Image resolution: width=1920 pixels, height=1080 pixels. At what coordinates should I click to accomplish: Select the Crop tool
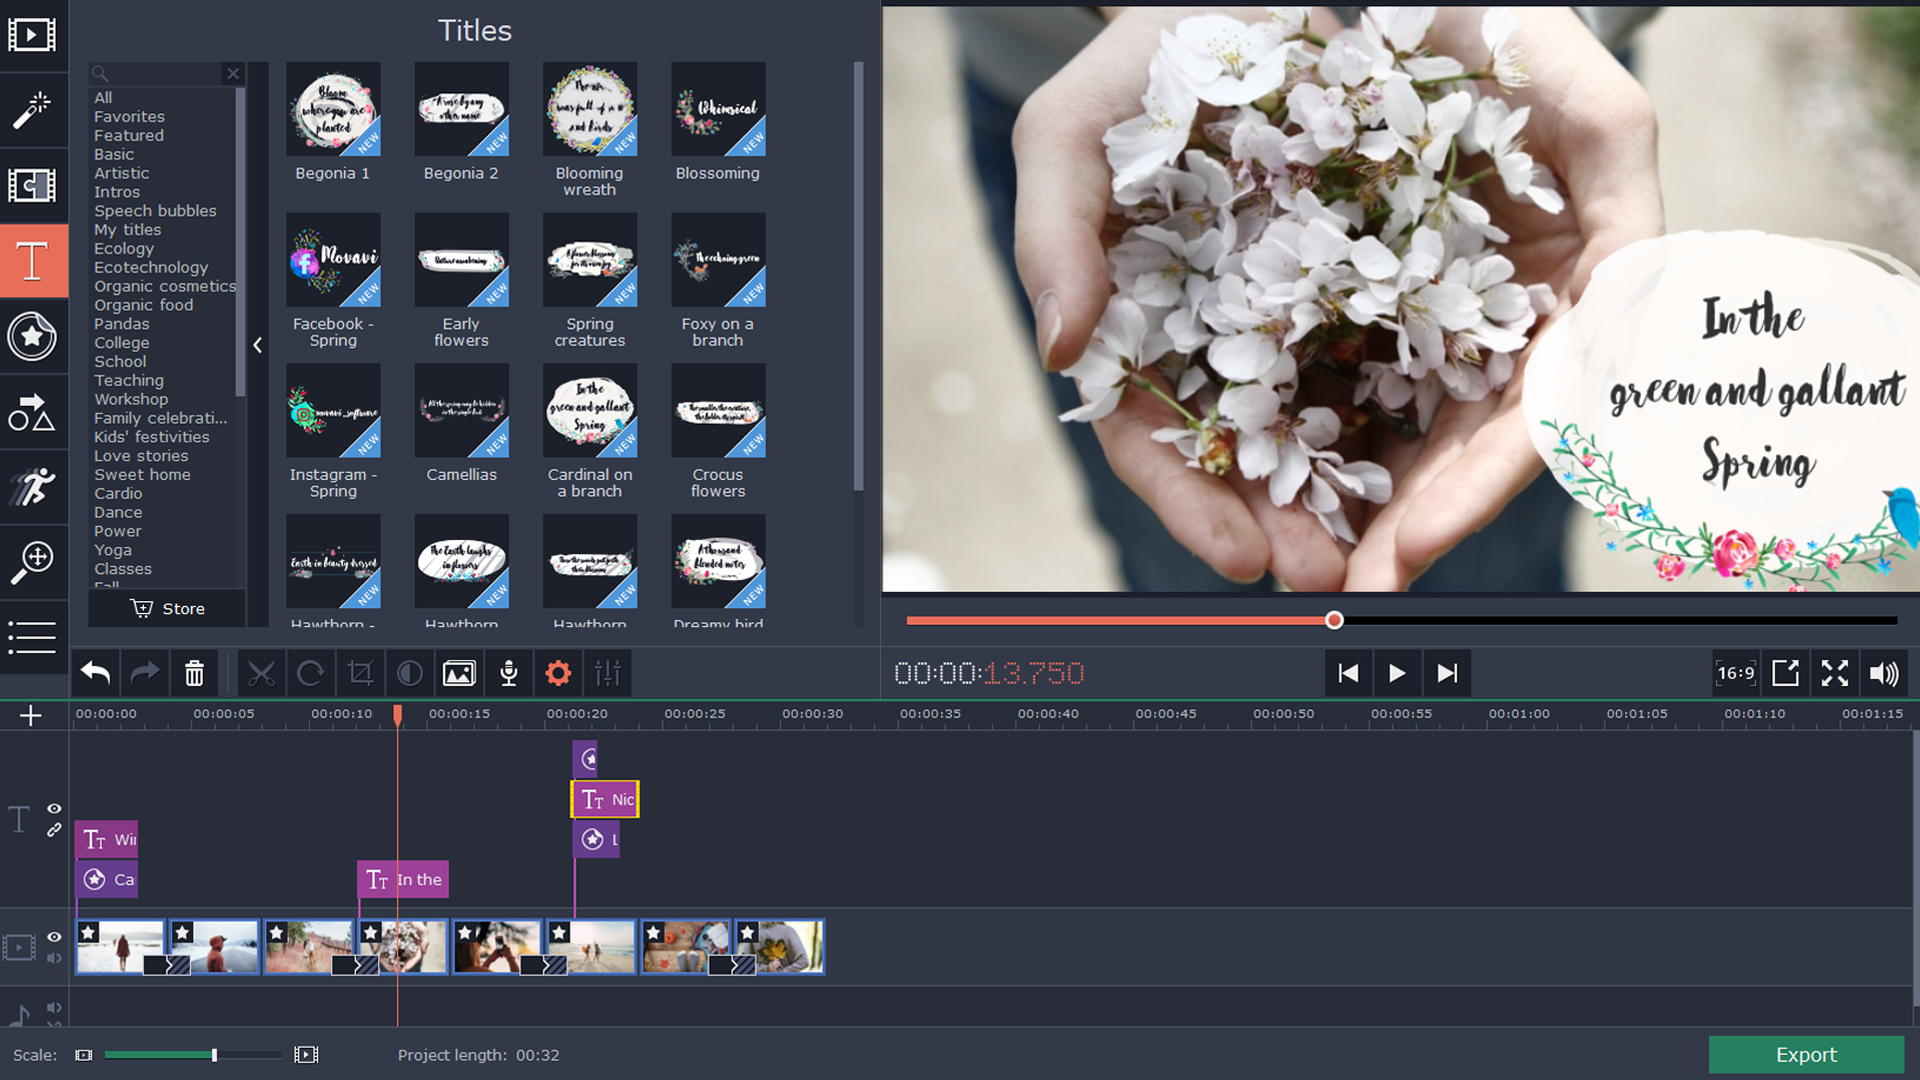360,673
